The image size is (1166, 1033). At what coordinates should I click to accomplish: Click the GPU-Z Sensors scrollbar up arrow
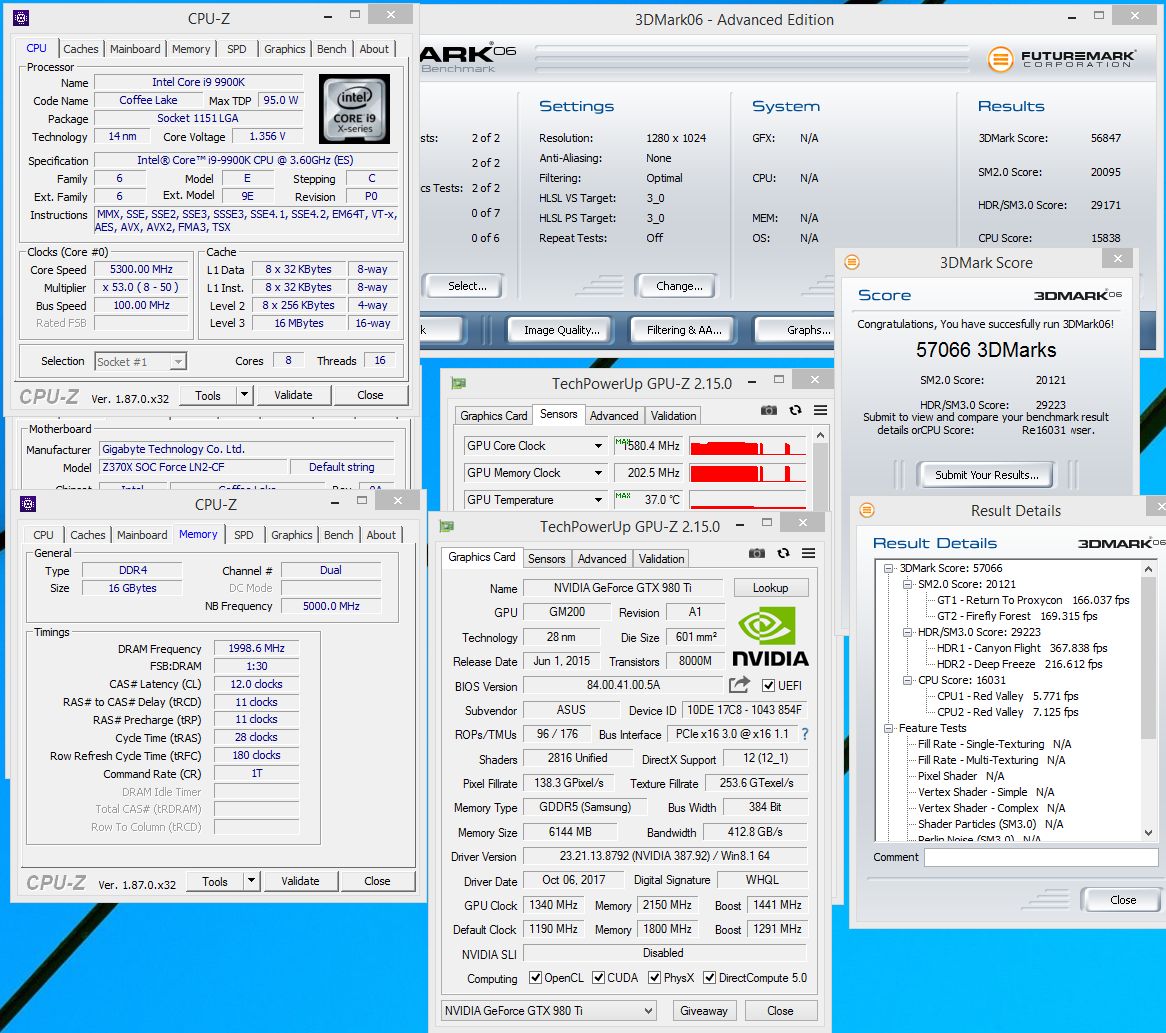tap(820, 435)
